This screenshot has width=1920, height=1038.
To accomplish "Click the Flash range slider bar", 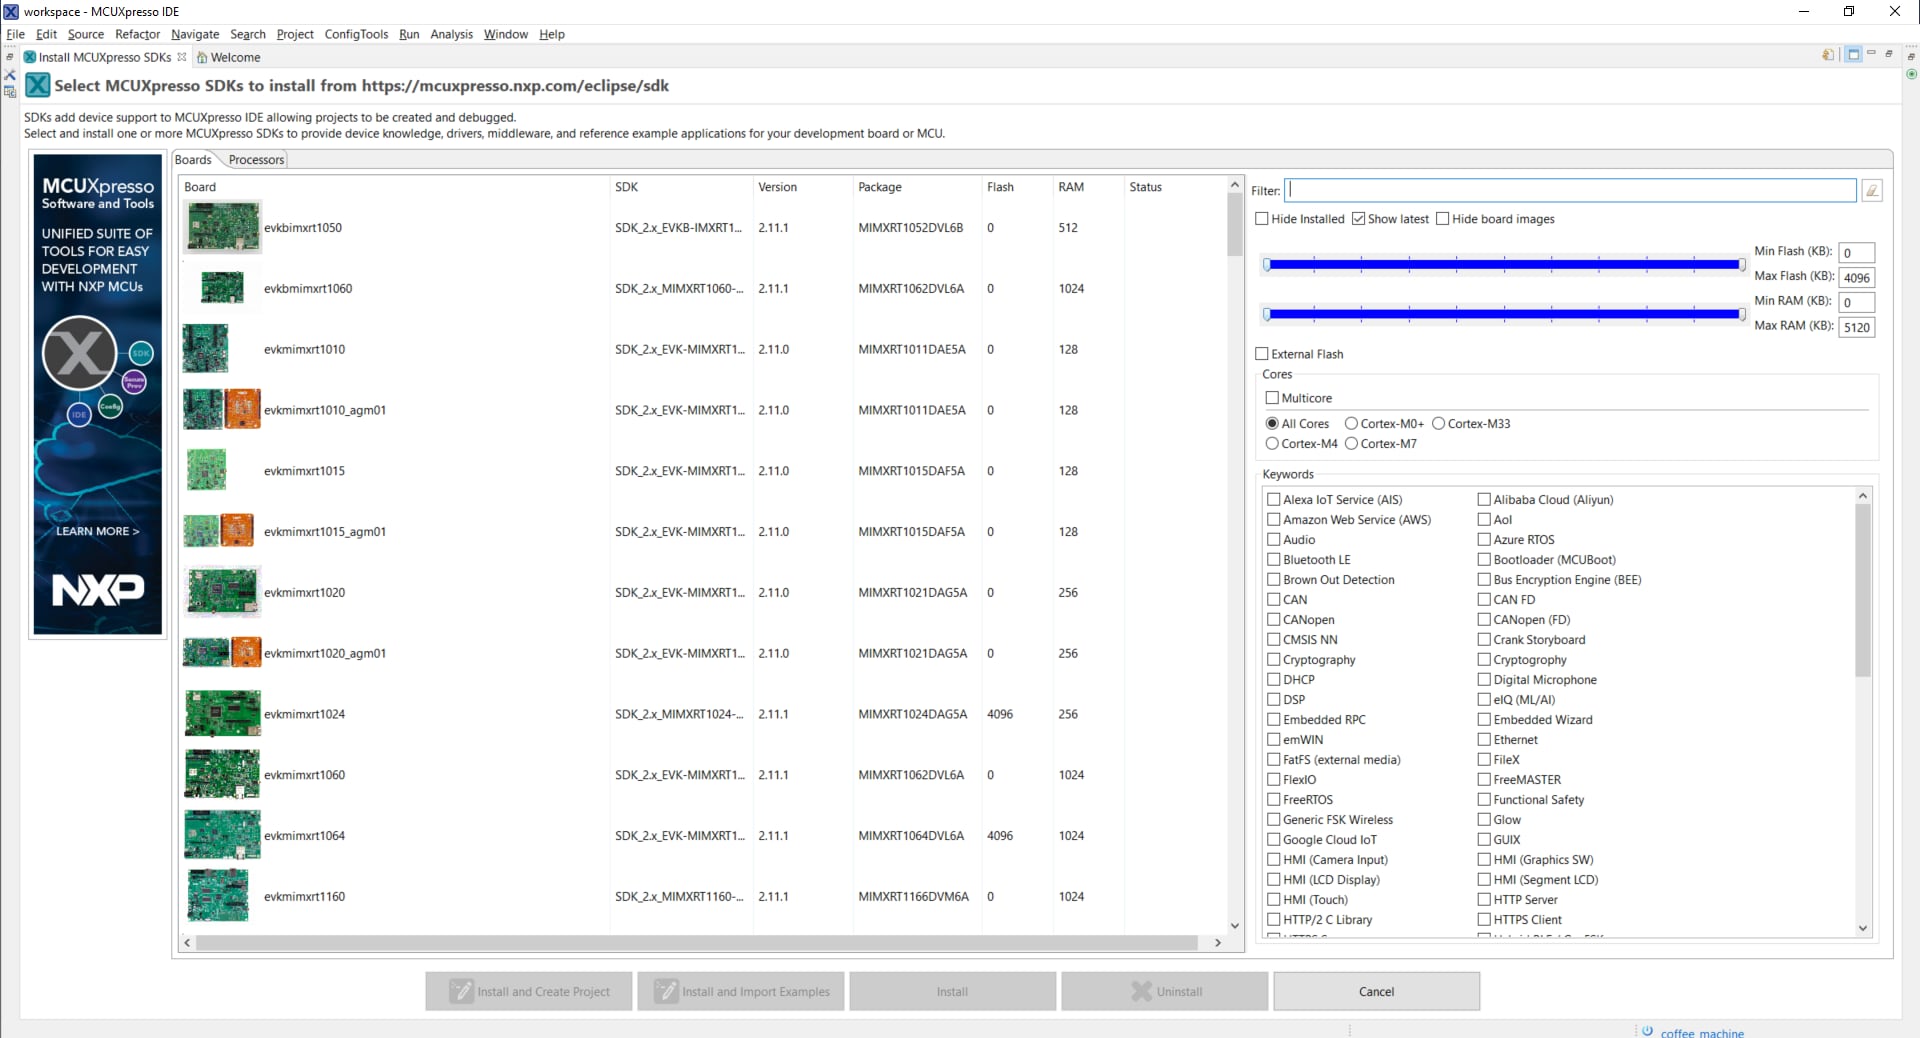I will coord(1503,265).
